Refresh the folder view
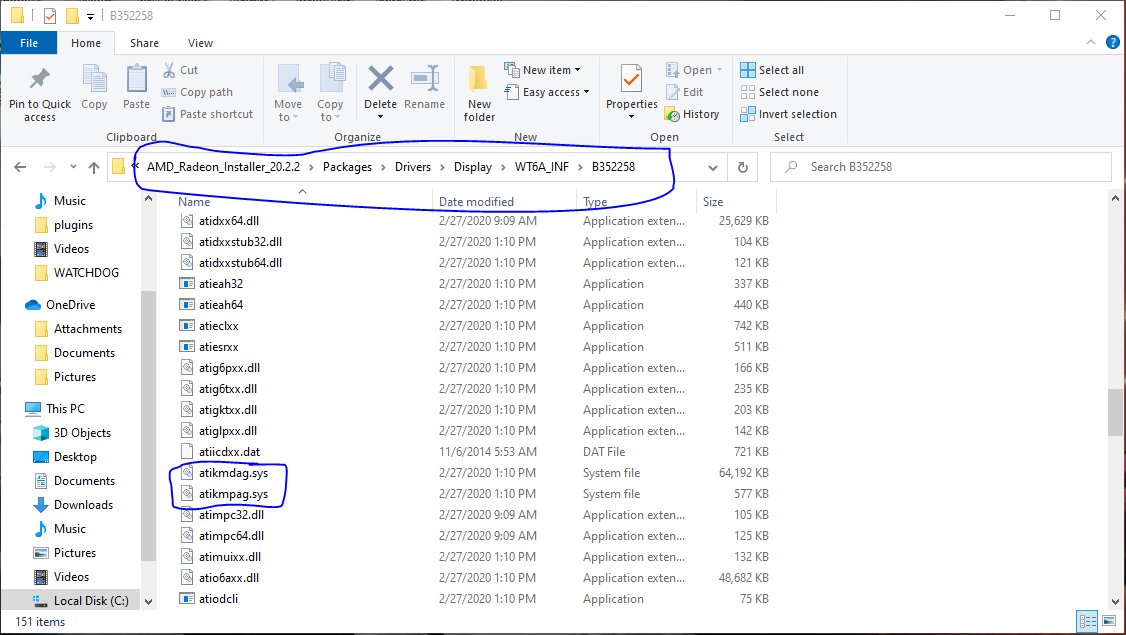The image size is (1126, 635). pyautogui.click(x=743, y=167)
